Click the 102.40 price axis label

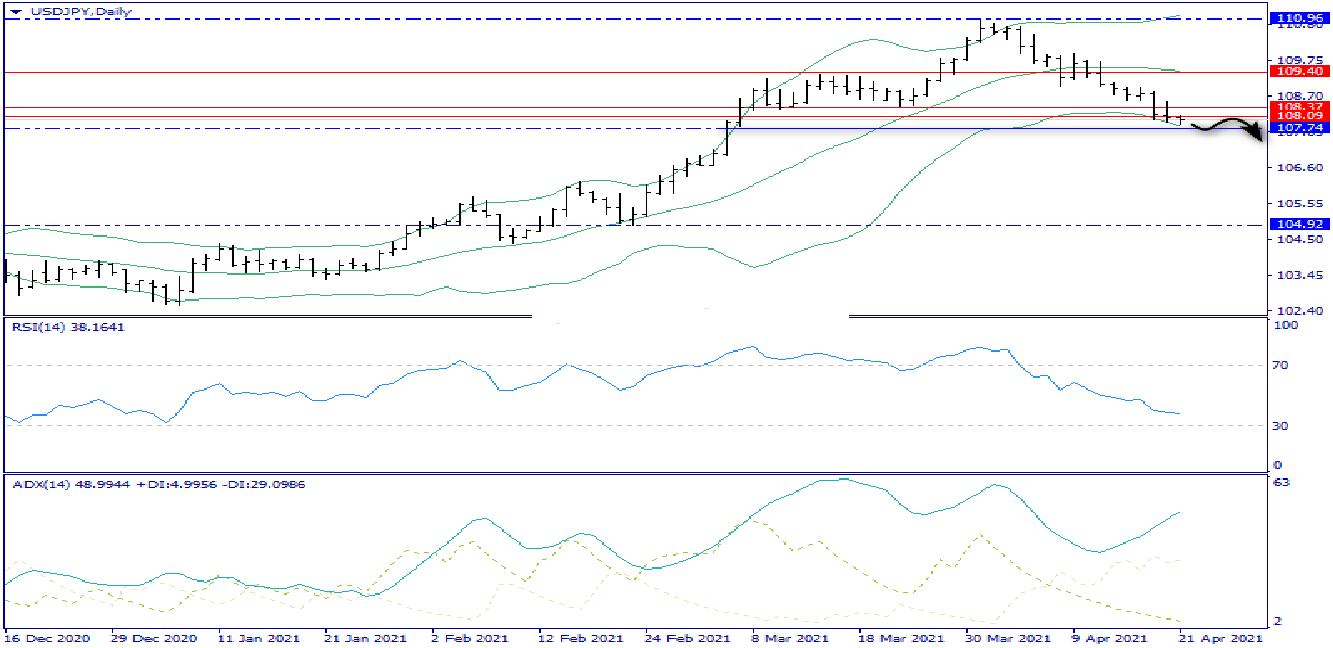click(1294, 311)
